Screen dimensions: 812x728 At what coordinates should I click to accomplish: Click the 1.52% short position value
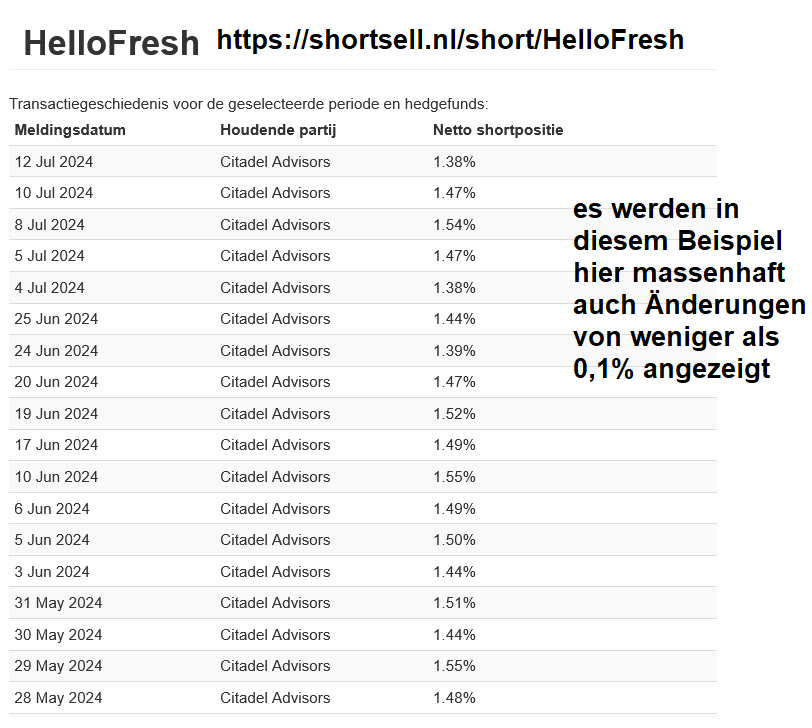(x=454, y=414)
